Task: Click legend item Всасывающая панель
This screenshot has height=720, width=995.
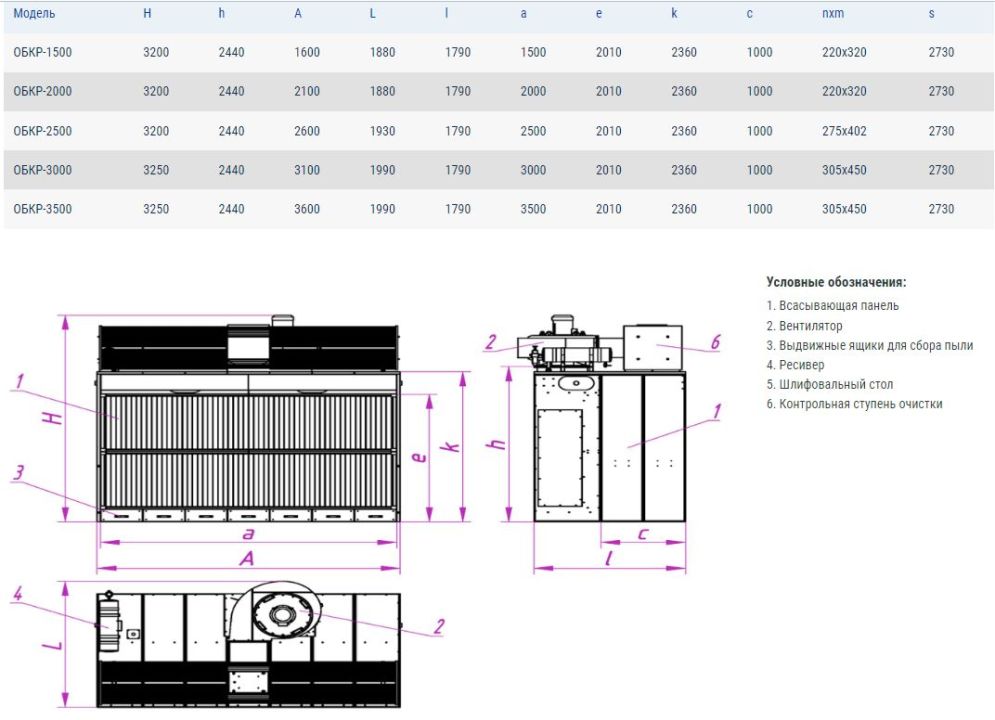Action: pos(833,306)
